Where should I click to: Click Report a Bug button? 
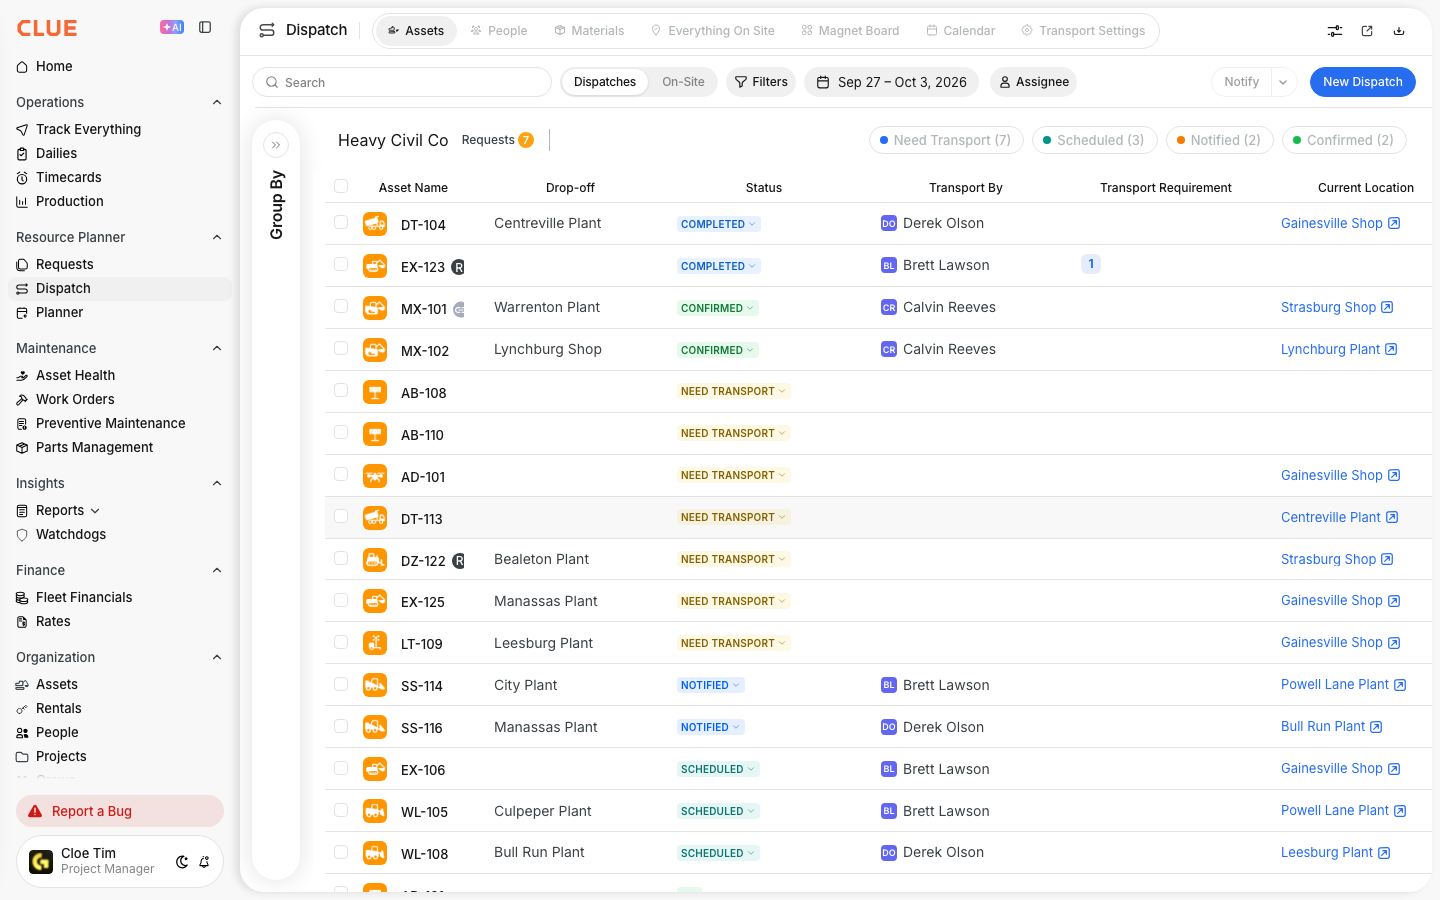(x=120, y=811)
